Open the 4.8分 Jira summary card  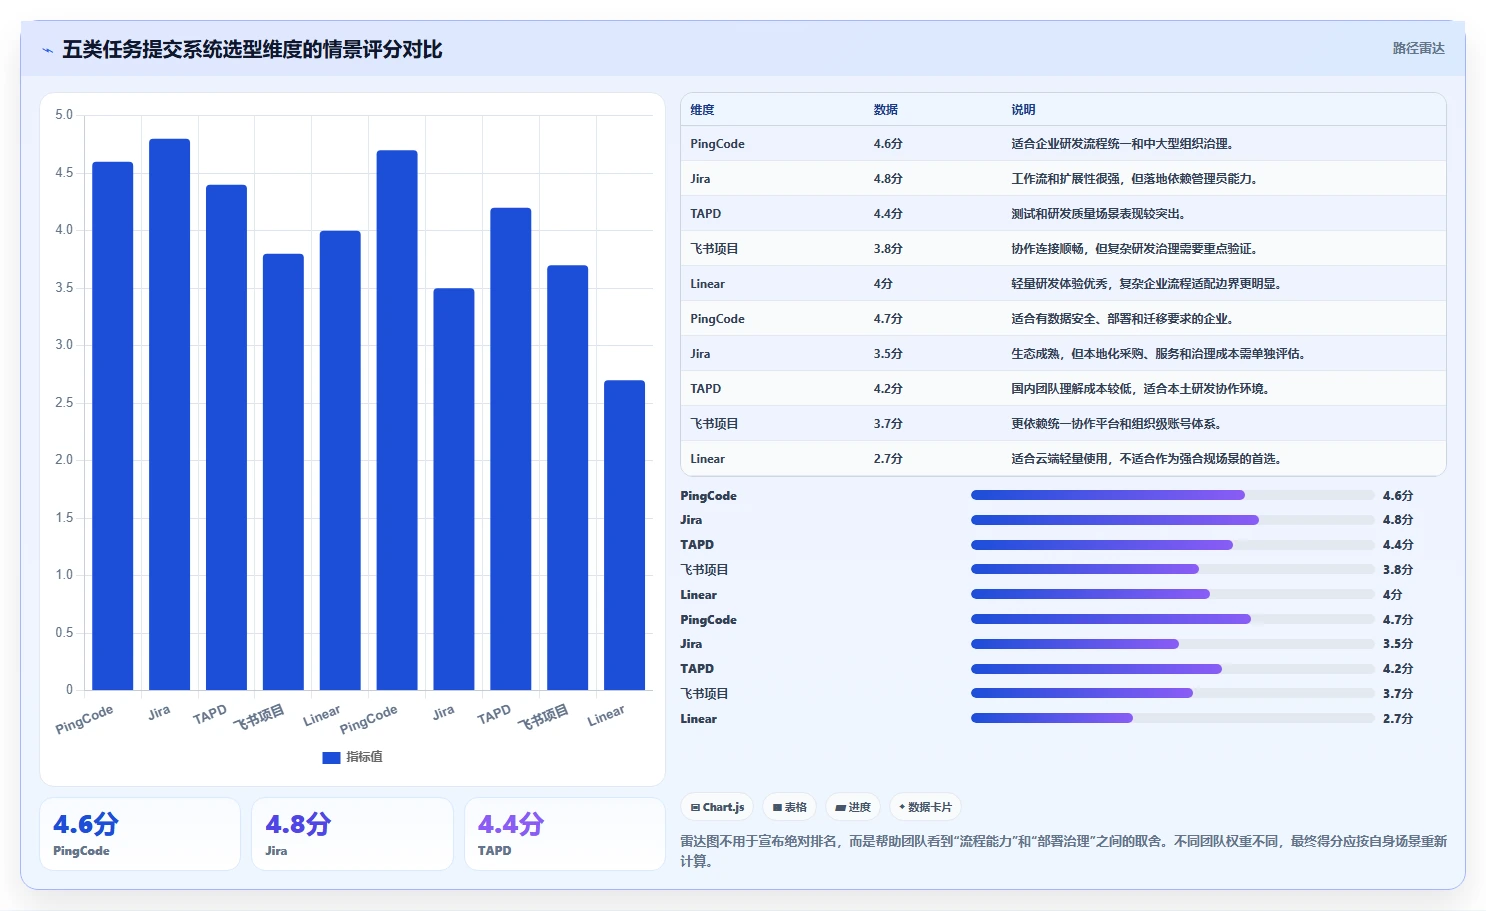coord(352,834)
